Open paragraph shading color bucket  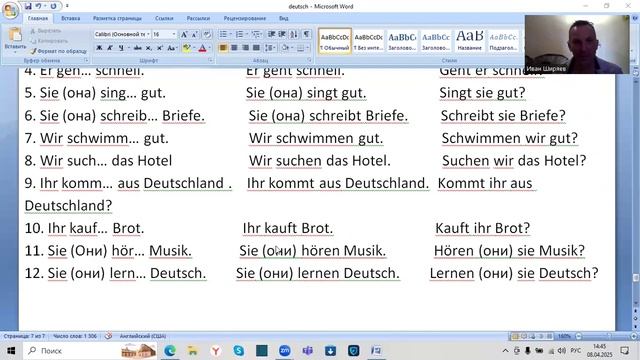[285, 48]
